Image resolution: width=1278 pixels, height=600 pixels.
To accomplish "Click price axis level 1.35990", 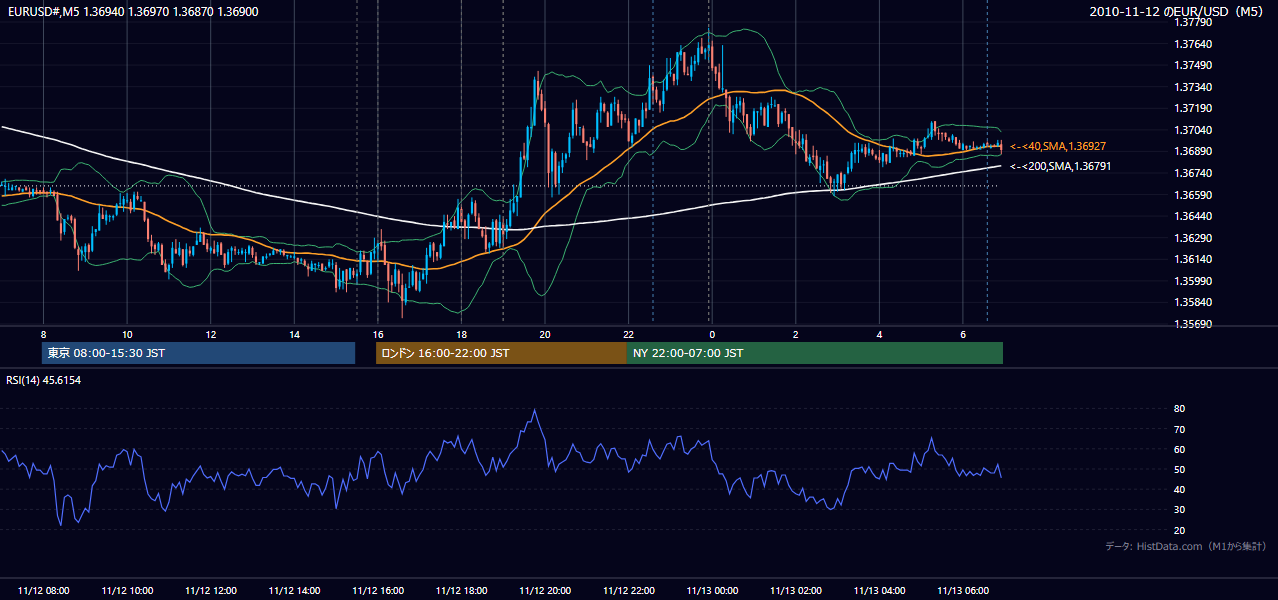I will pos(1194,281).
